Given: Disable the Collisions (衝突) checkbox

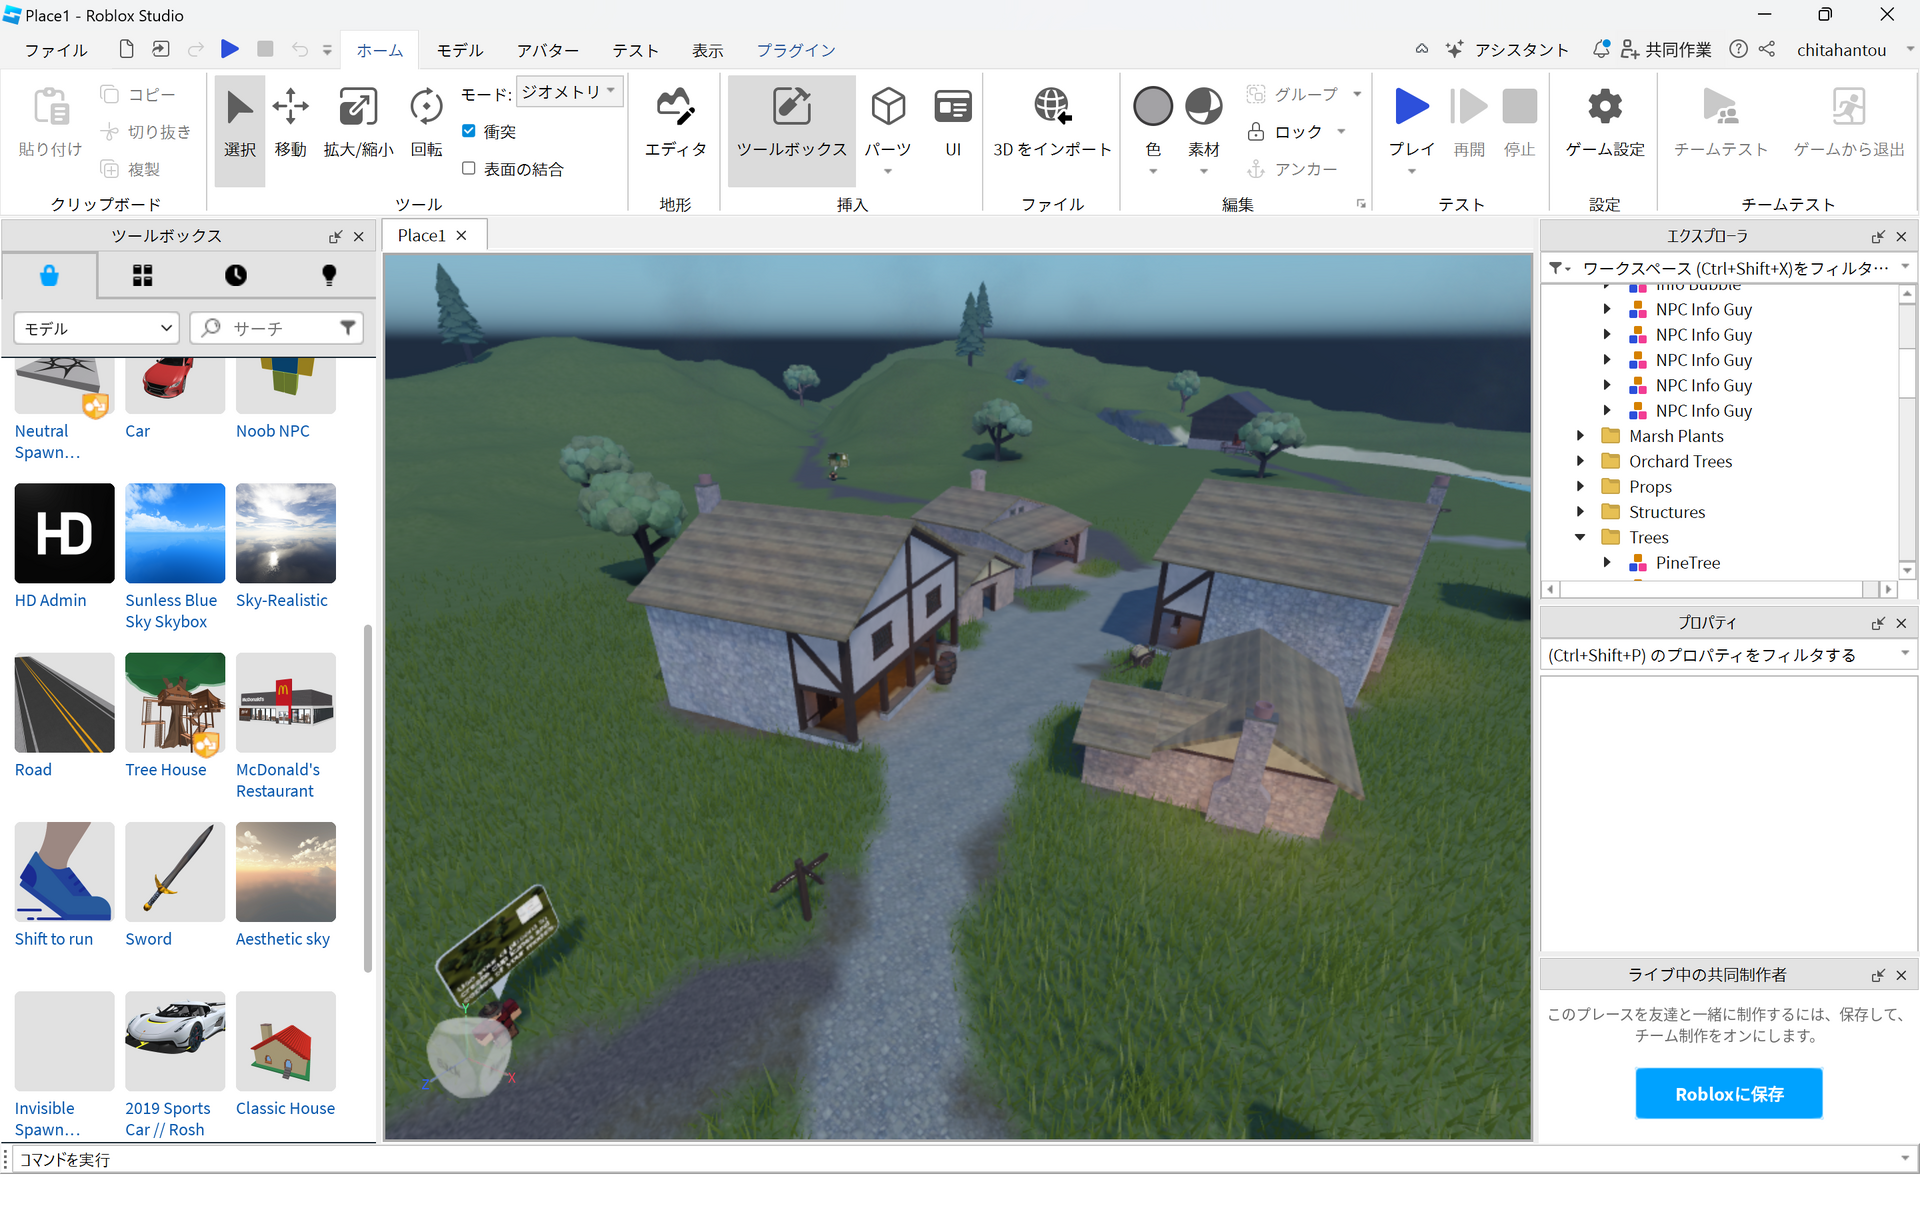Looking at the screenshot, I should [x=469, y=131].
